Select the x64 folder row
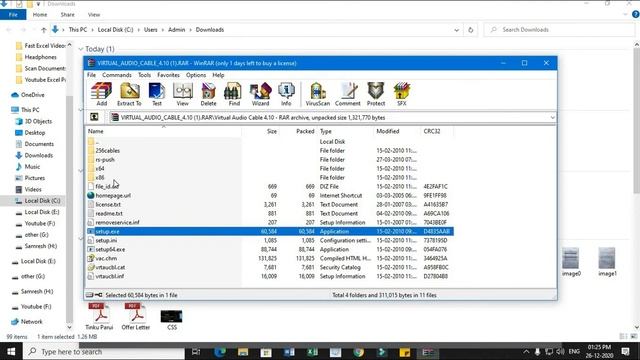This screenshot has height=360, width=640. click(x=270, y=169)
